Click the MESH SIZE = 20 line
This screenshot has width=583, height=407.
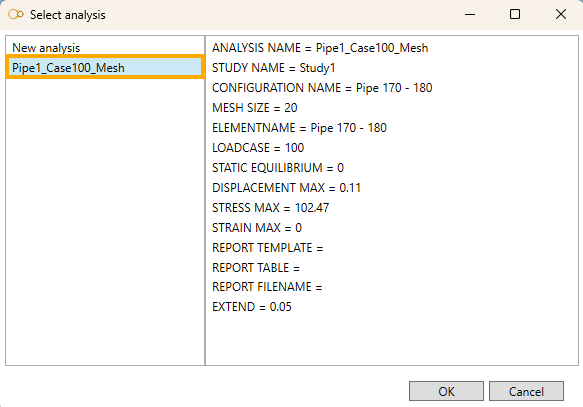click(255, 108)
